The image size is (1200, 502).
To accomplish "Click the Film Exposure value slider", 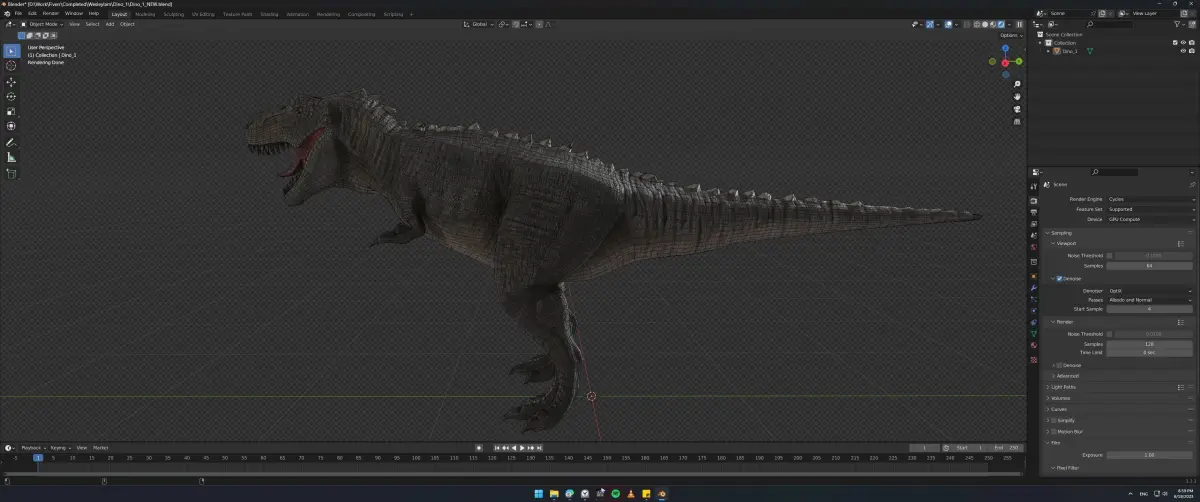I will click(x=1150, y=455).
